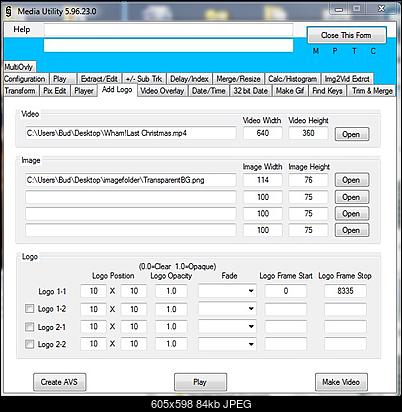
Task: Click Open button for the third image row
Action: click(352, 214)
